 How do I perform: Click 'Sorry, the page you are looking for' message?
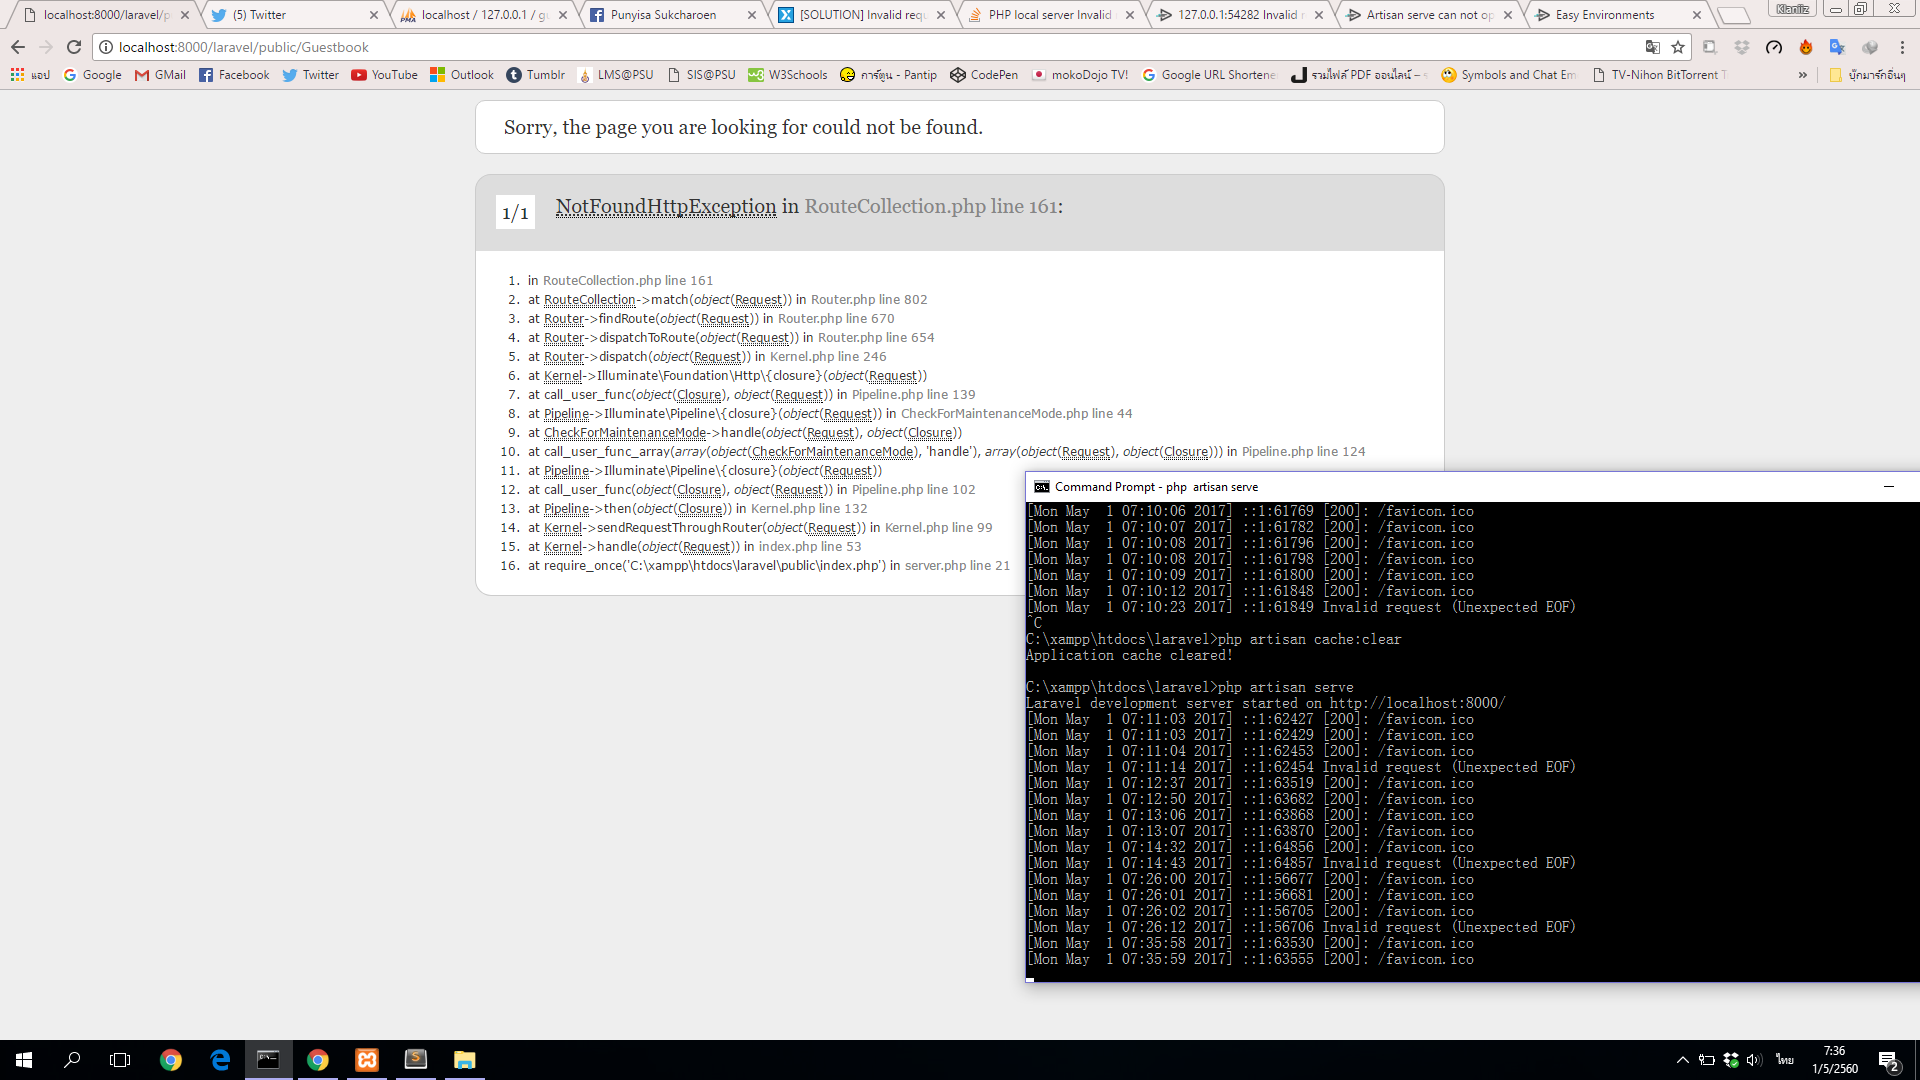(x=744, y=127)
